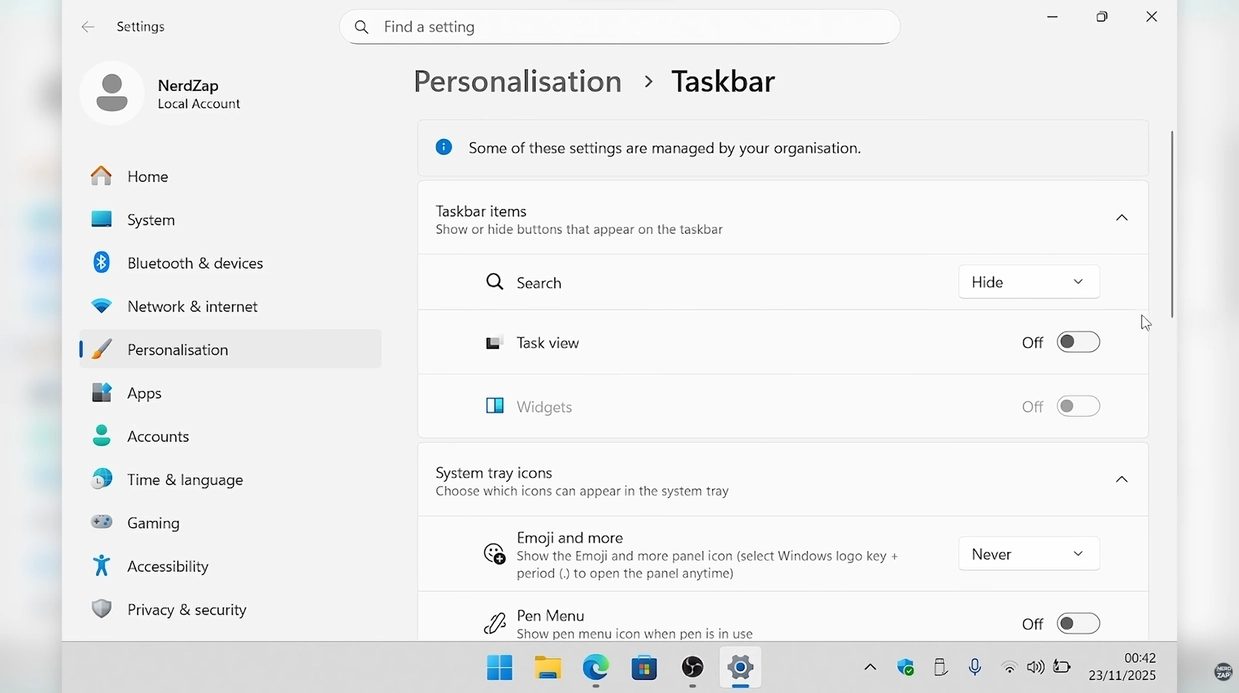Open OBS Studio from the taskbar
The width and height of the screenshot is (1239, 693).
point(692,667)
